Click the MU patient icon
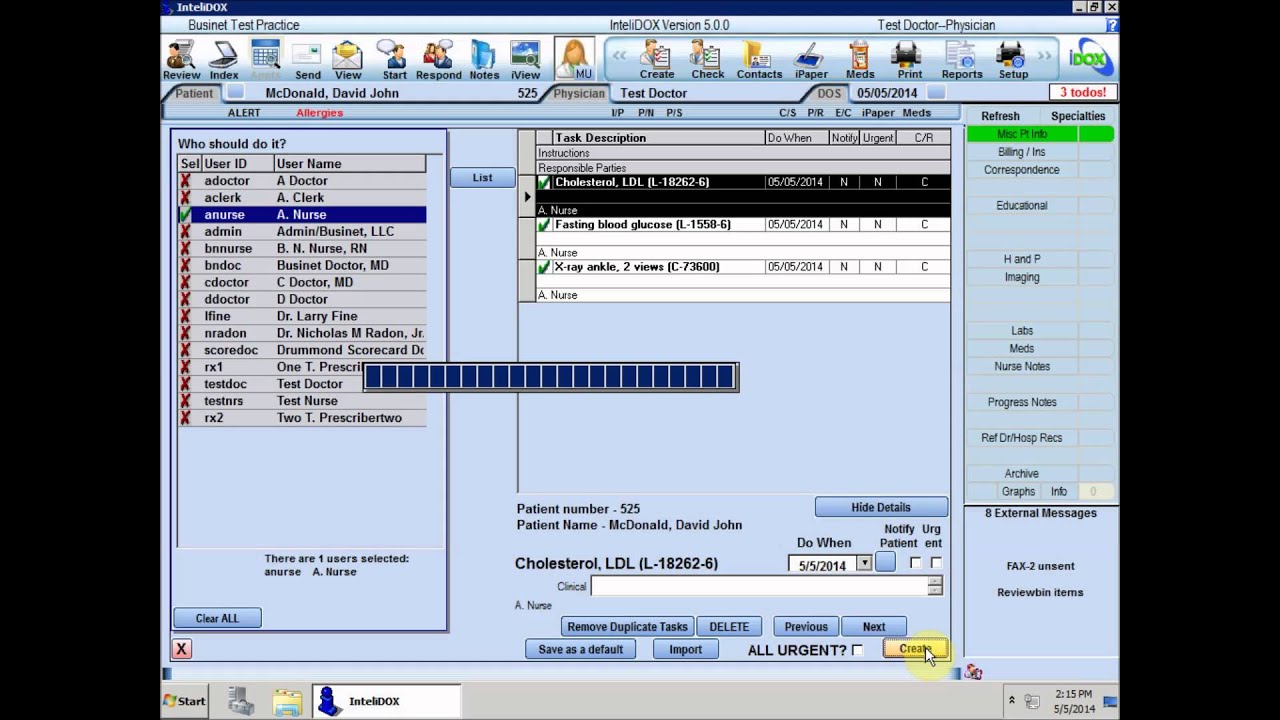 pyautogui.click(x=575, y=59)
